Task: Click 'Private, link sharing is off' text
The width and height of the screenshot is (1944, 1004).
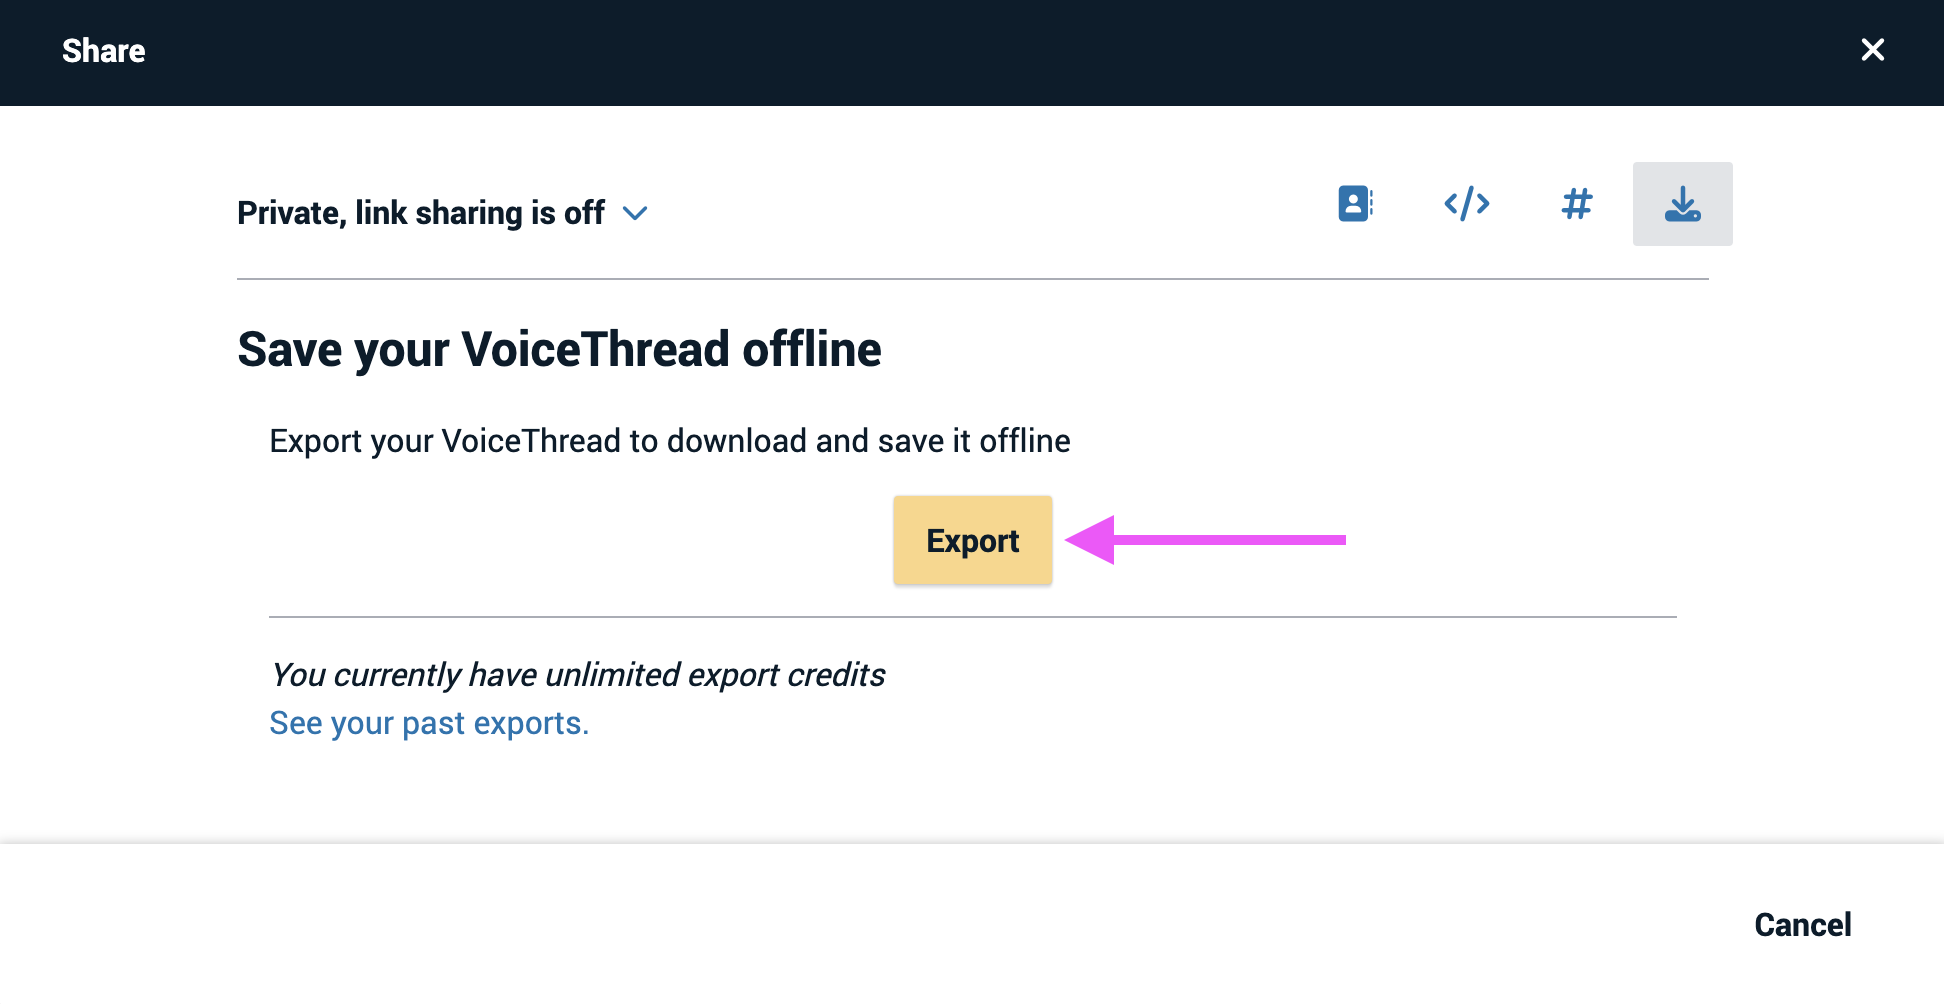Action: 421,213
